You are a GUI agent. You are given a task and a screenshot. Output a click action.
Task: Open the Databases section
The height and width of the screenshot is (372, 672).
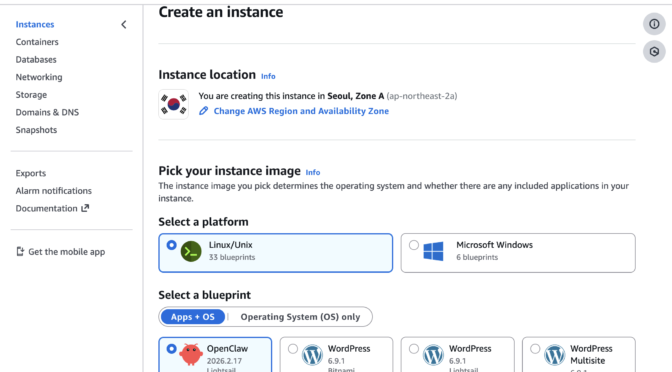(36, 60)
